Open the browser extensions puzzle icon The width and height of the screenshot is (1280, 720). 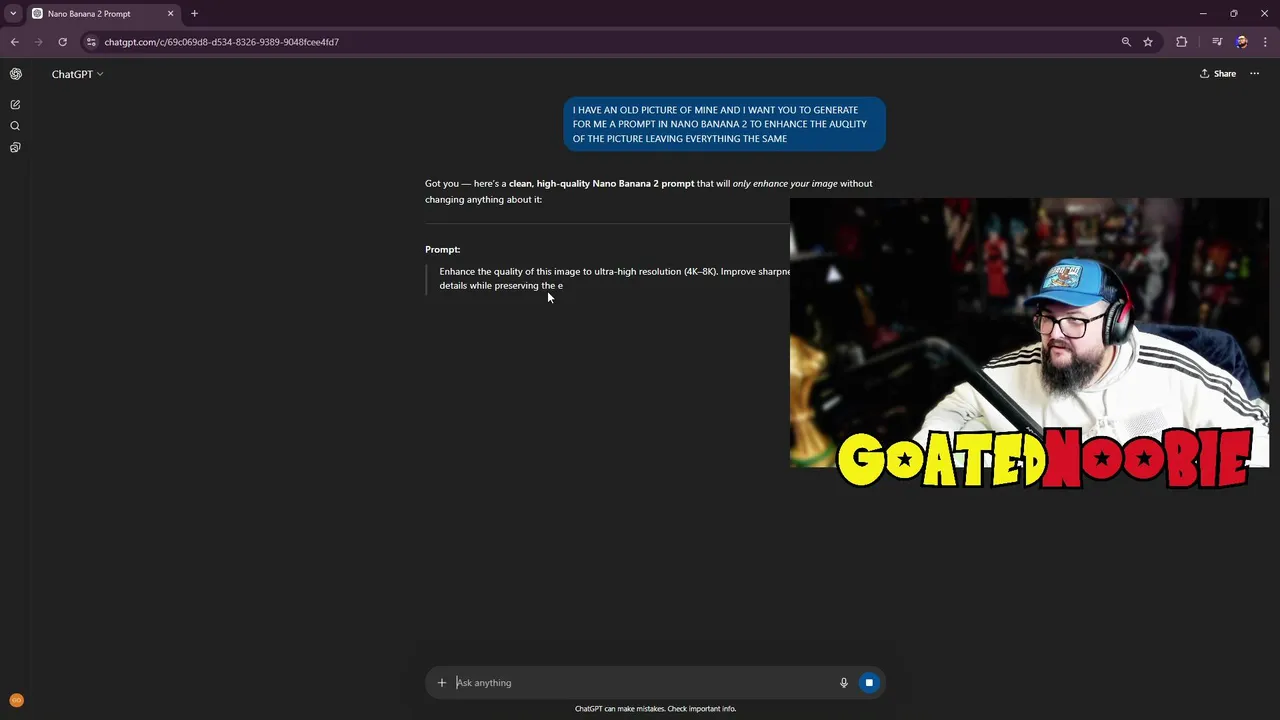pos(1182,42)
